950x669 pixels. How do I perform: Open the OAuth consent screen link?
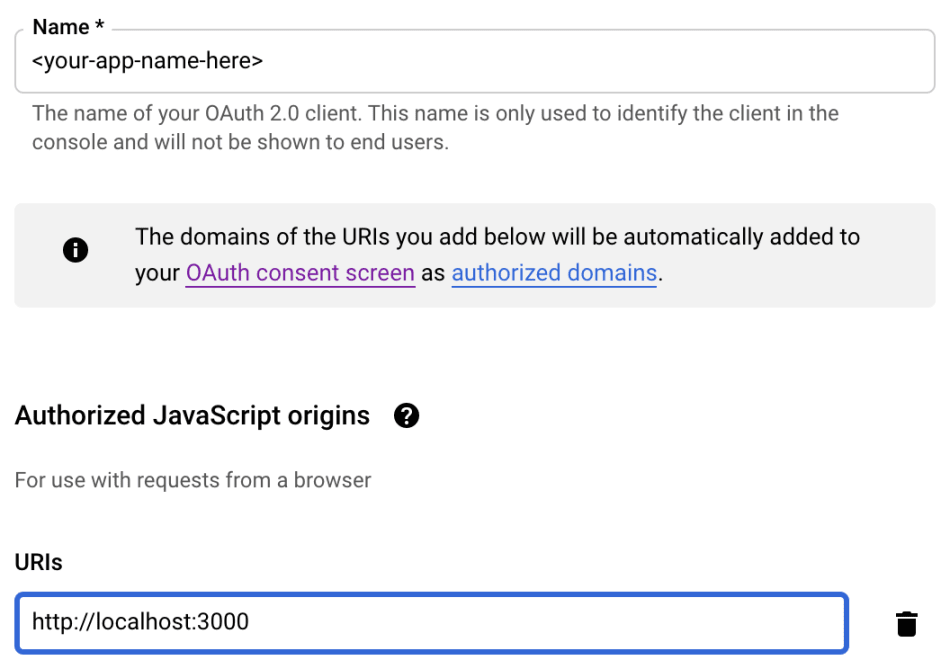click(300, 273)
